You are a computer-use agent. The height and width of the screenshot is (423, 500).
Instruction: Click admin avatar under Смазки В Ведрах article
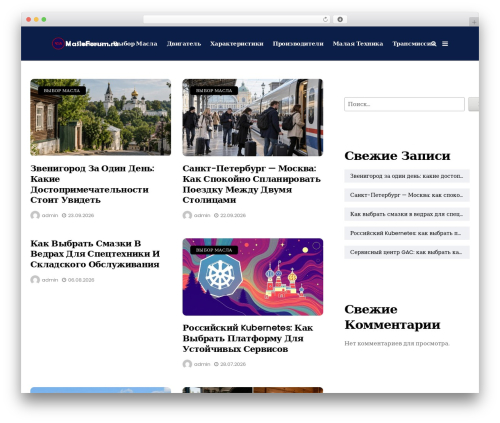click(x=35, y=280)
